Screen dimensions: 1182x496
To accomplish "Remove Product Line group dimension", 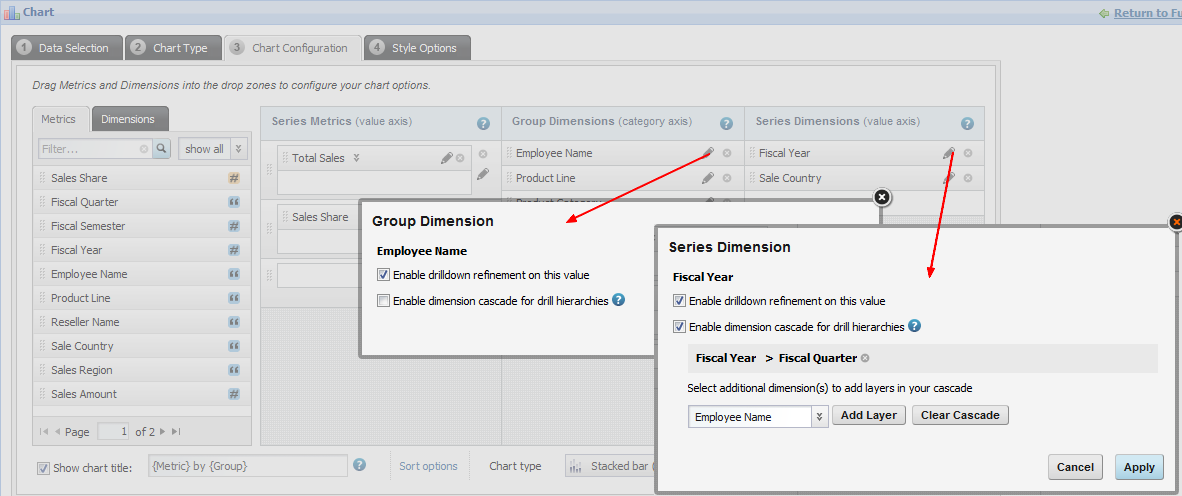I will 727,178.
